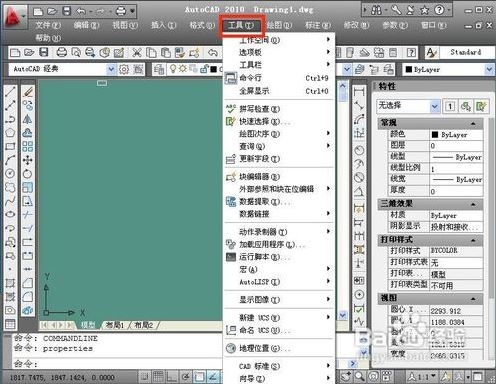Open the Quick Access toolbar customize arrow

pos(132,11)
